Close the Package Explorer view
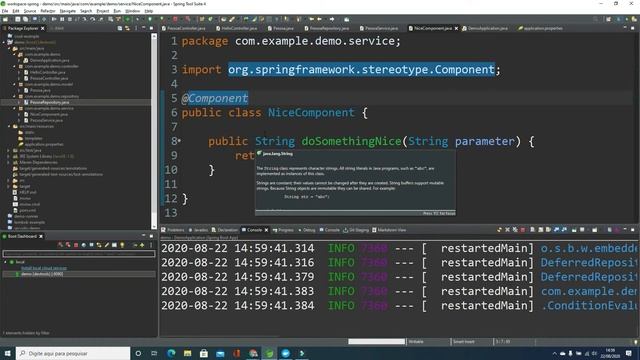This screenshot has height=360, width=640. click(42, 28)
